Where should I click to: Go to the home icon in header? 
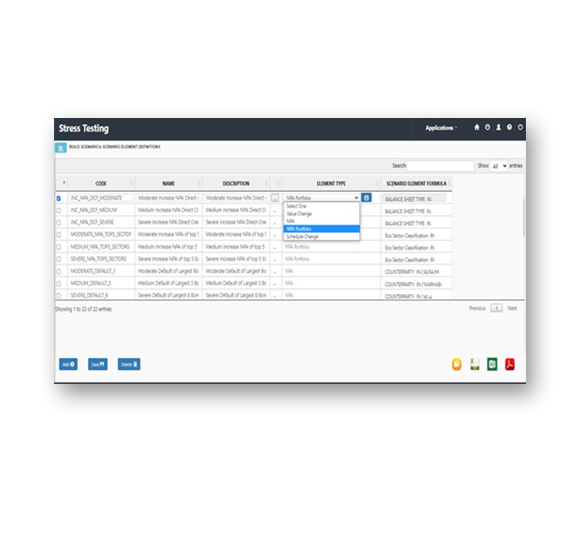pyautogui.click(x=476, y=127)
